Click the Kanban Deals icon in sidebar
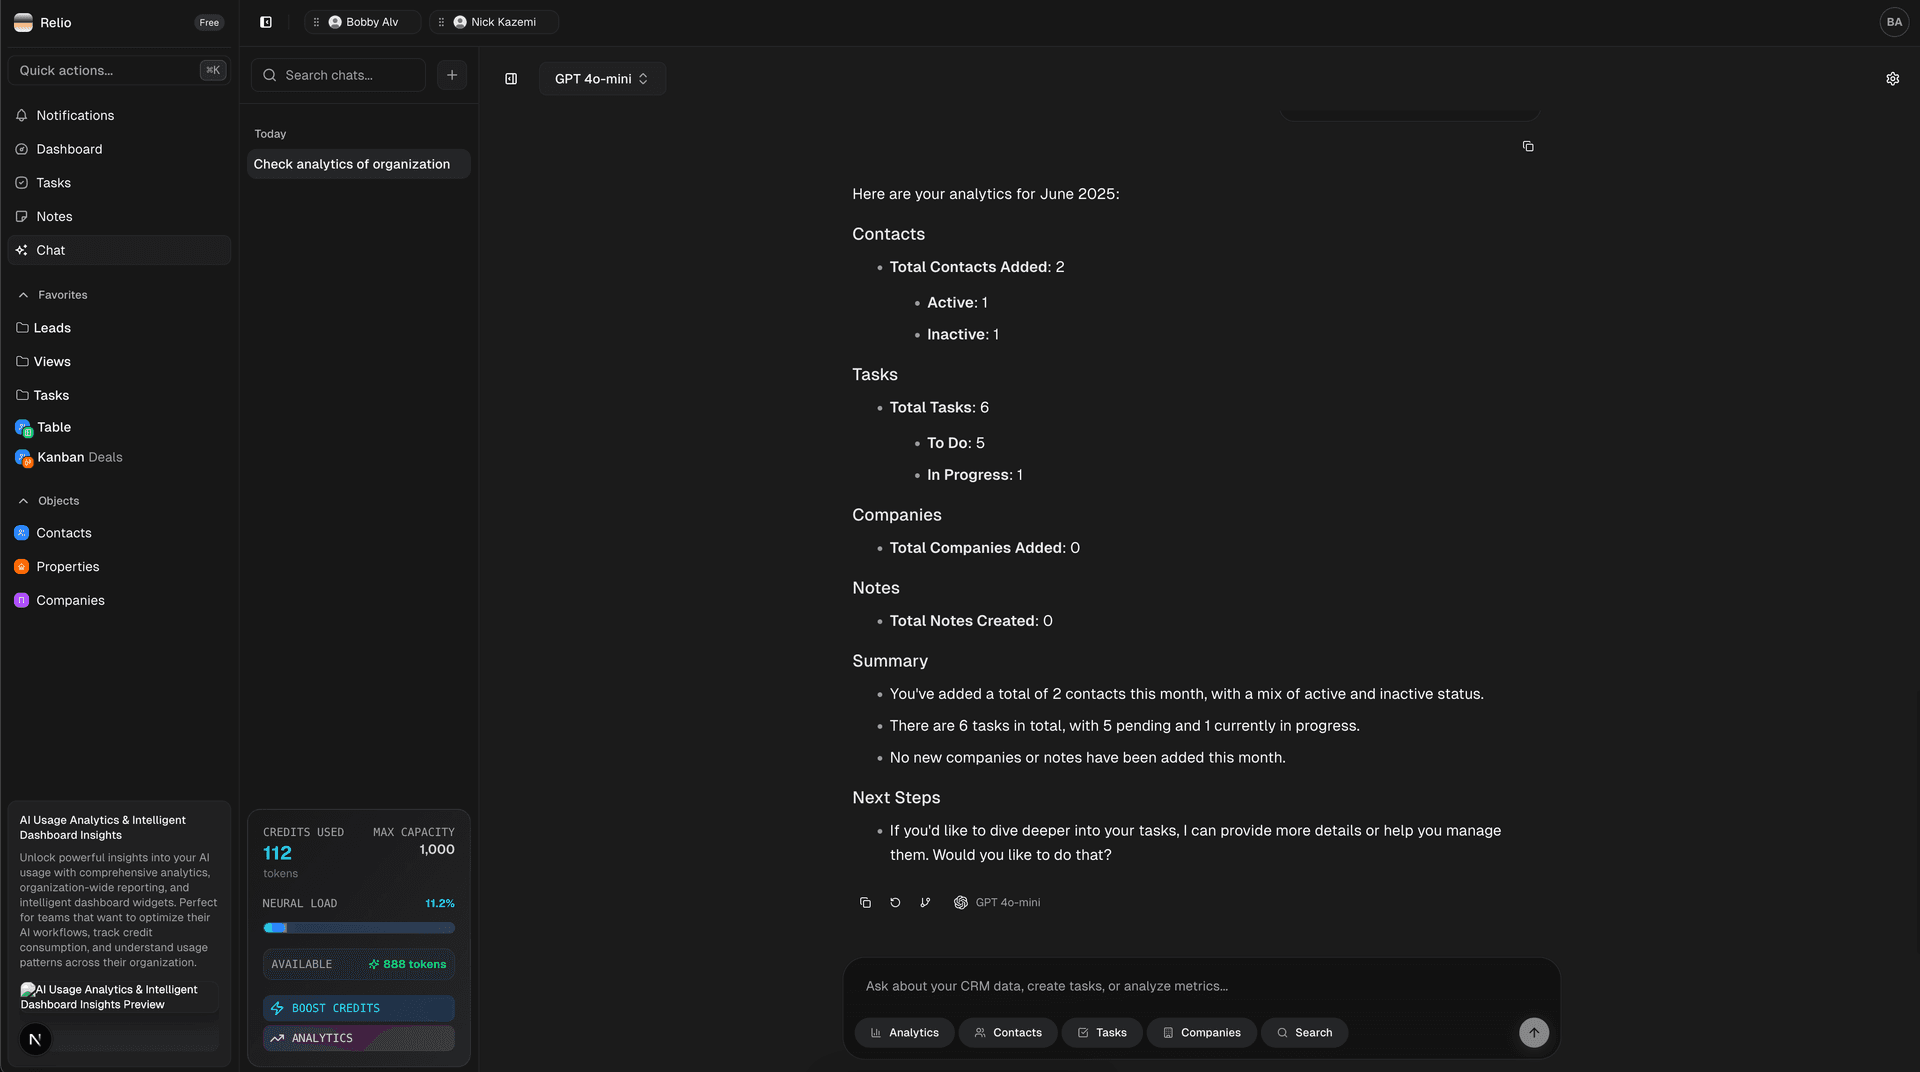The height and width of the screenshot is (1072, 1920). [22, 457]
